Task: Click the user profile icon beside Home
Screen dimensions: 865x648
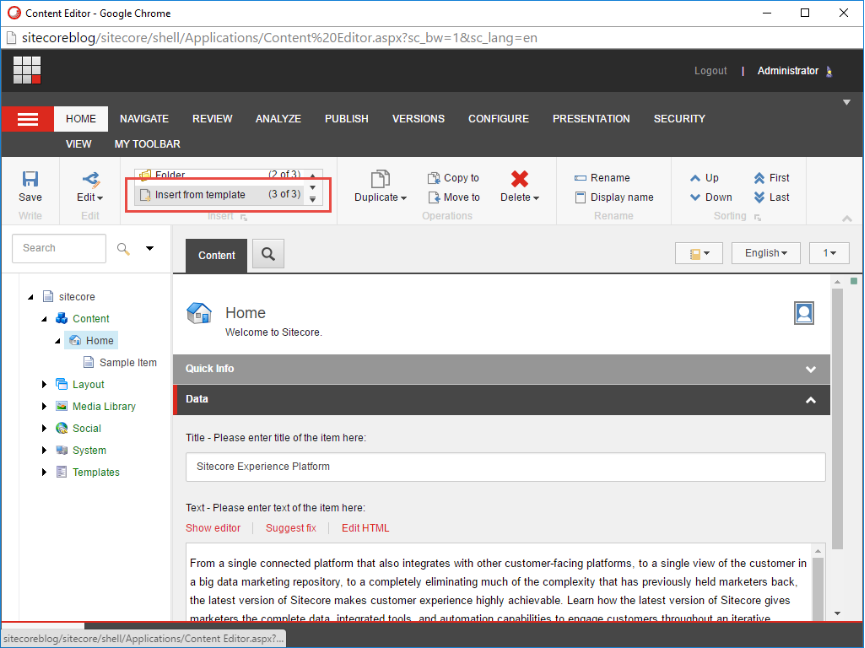Action: (804, 313)
